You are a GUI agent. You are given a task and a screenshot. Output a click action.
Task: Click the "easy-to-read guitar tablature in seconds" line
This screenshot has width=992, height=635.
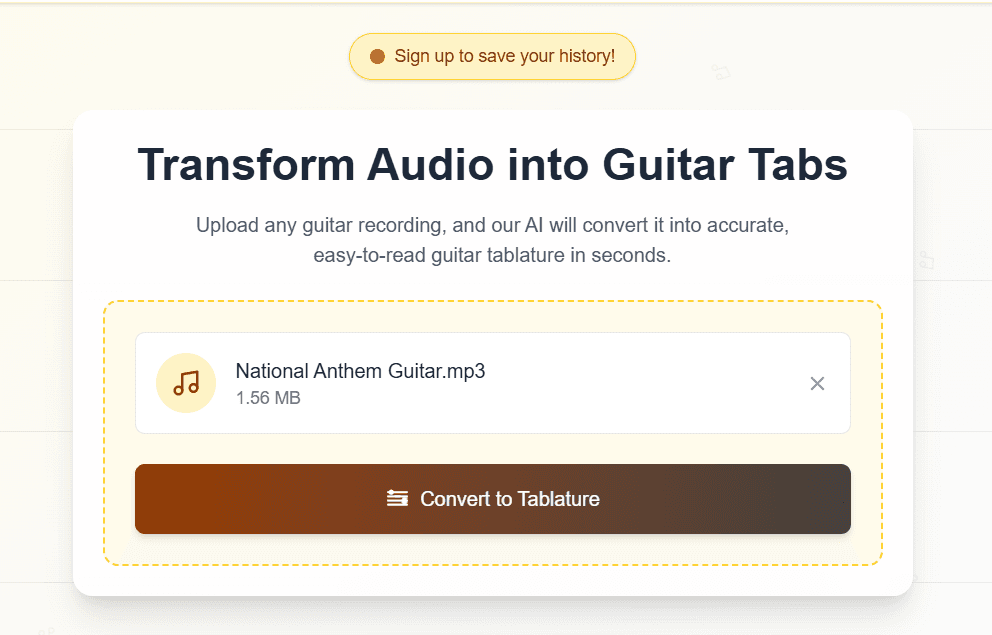pos(492,255)
